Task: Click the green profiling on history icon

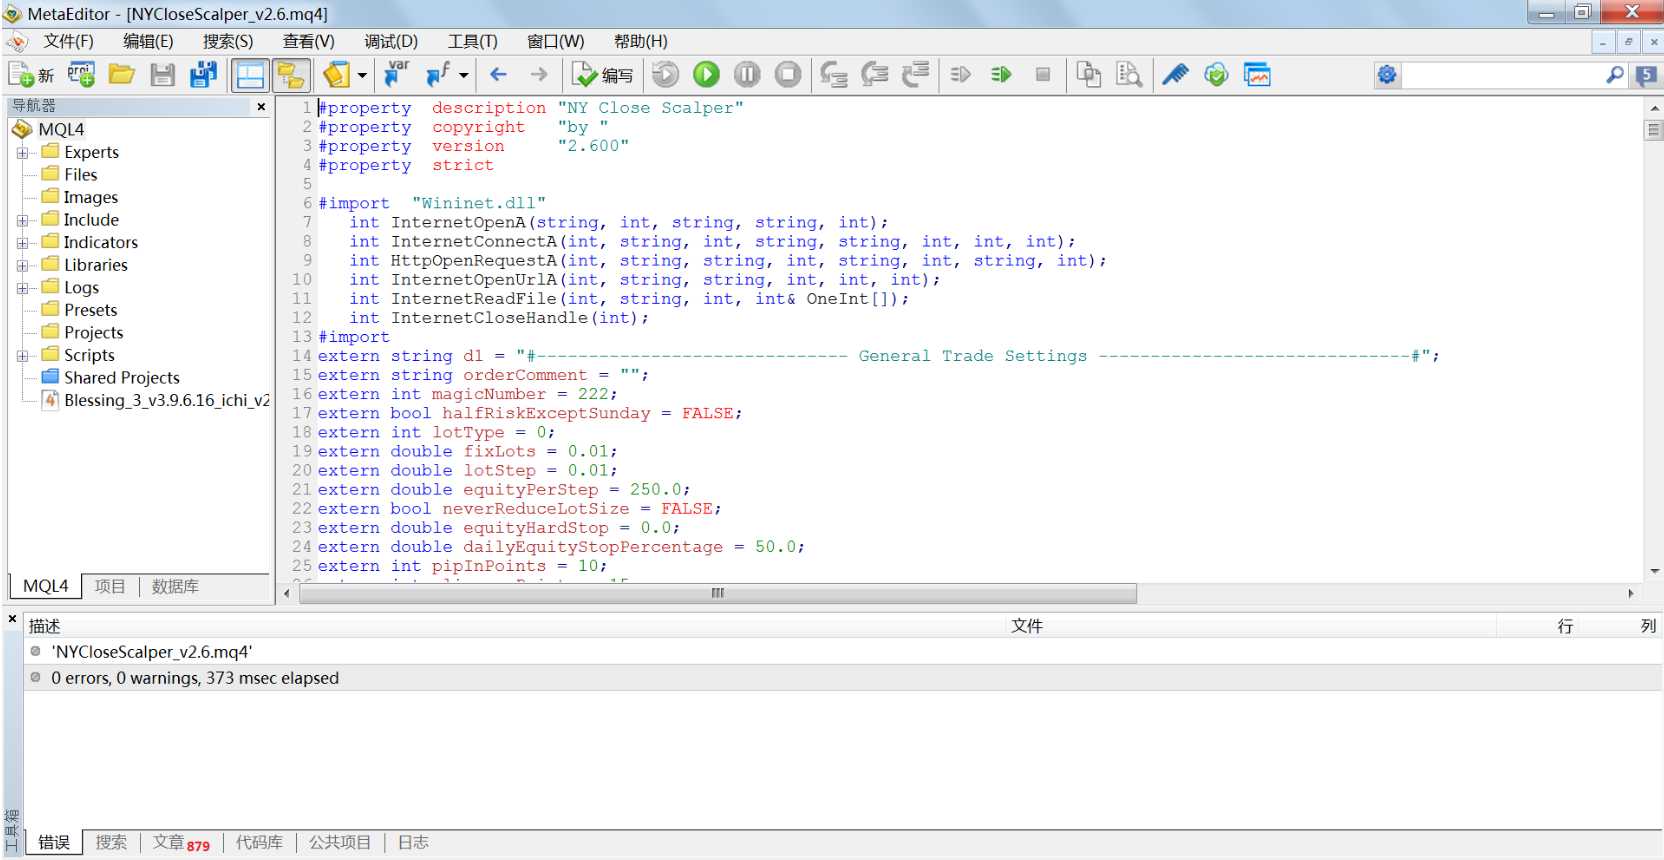Action: pos(1001,75)
